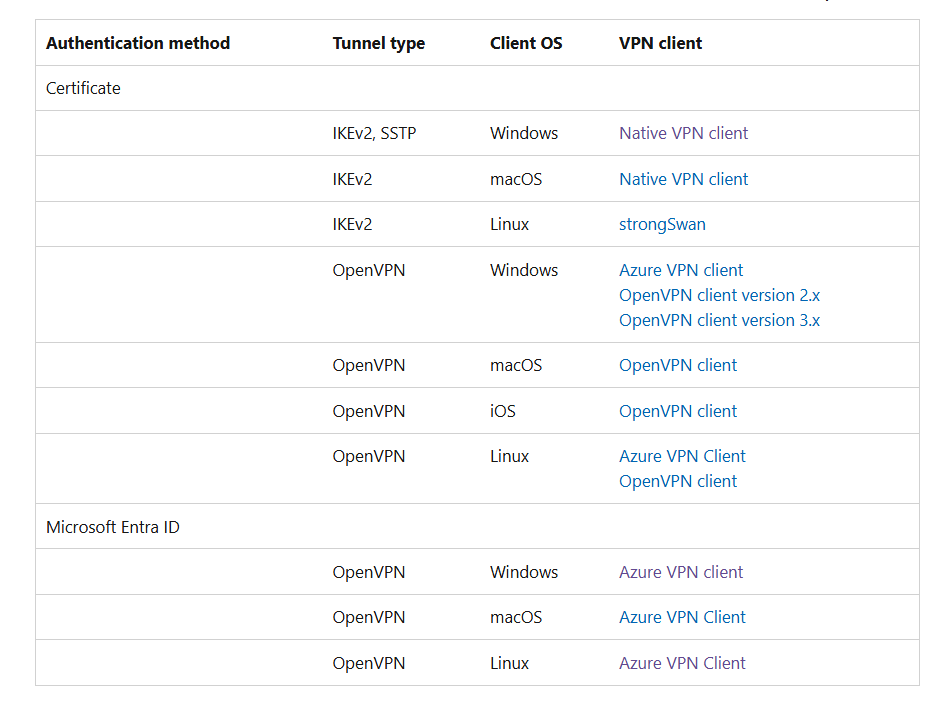Open the Azure VPN client link for Windows OpenVPN
Viewport: 950px width, 704px height.
(681, 270)
